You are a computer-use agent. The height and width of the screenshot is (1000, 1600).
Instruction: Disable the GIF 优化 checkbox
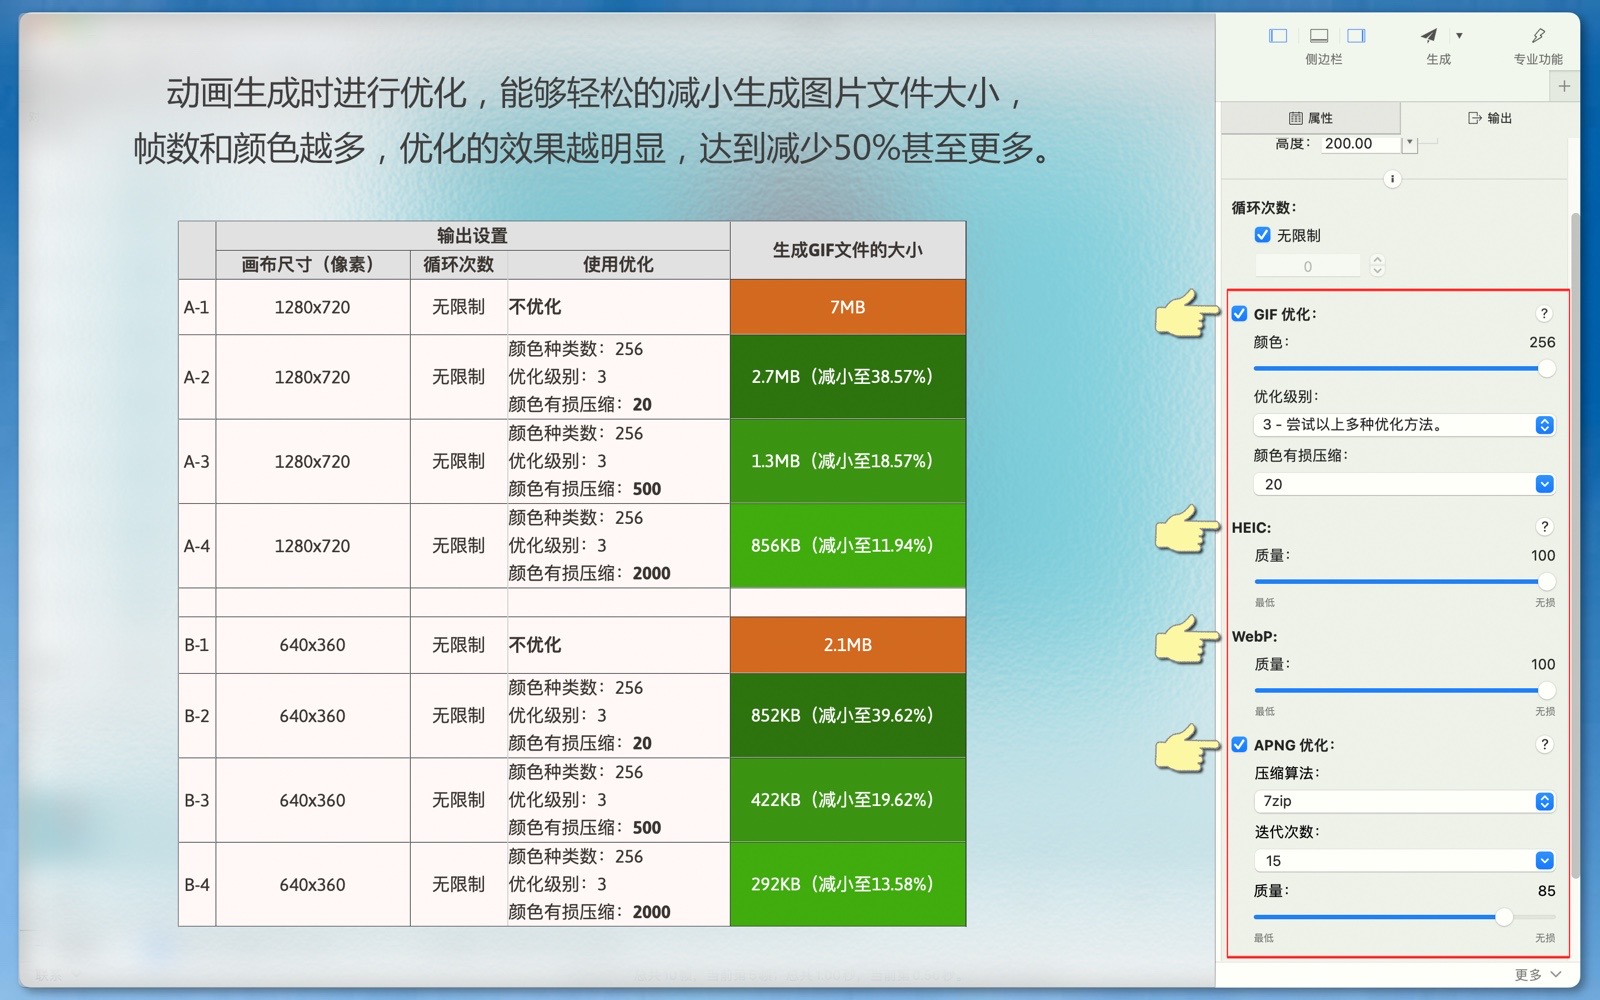(1240, 314)
